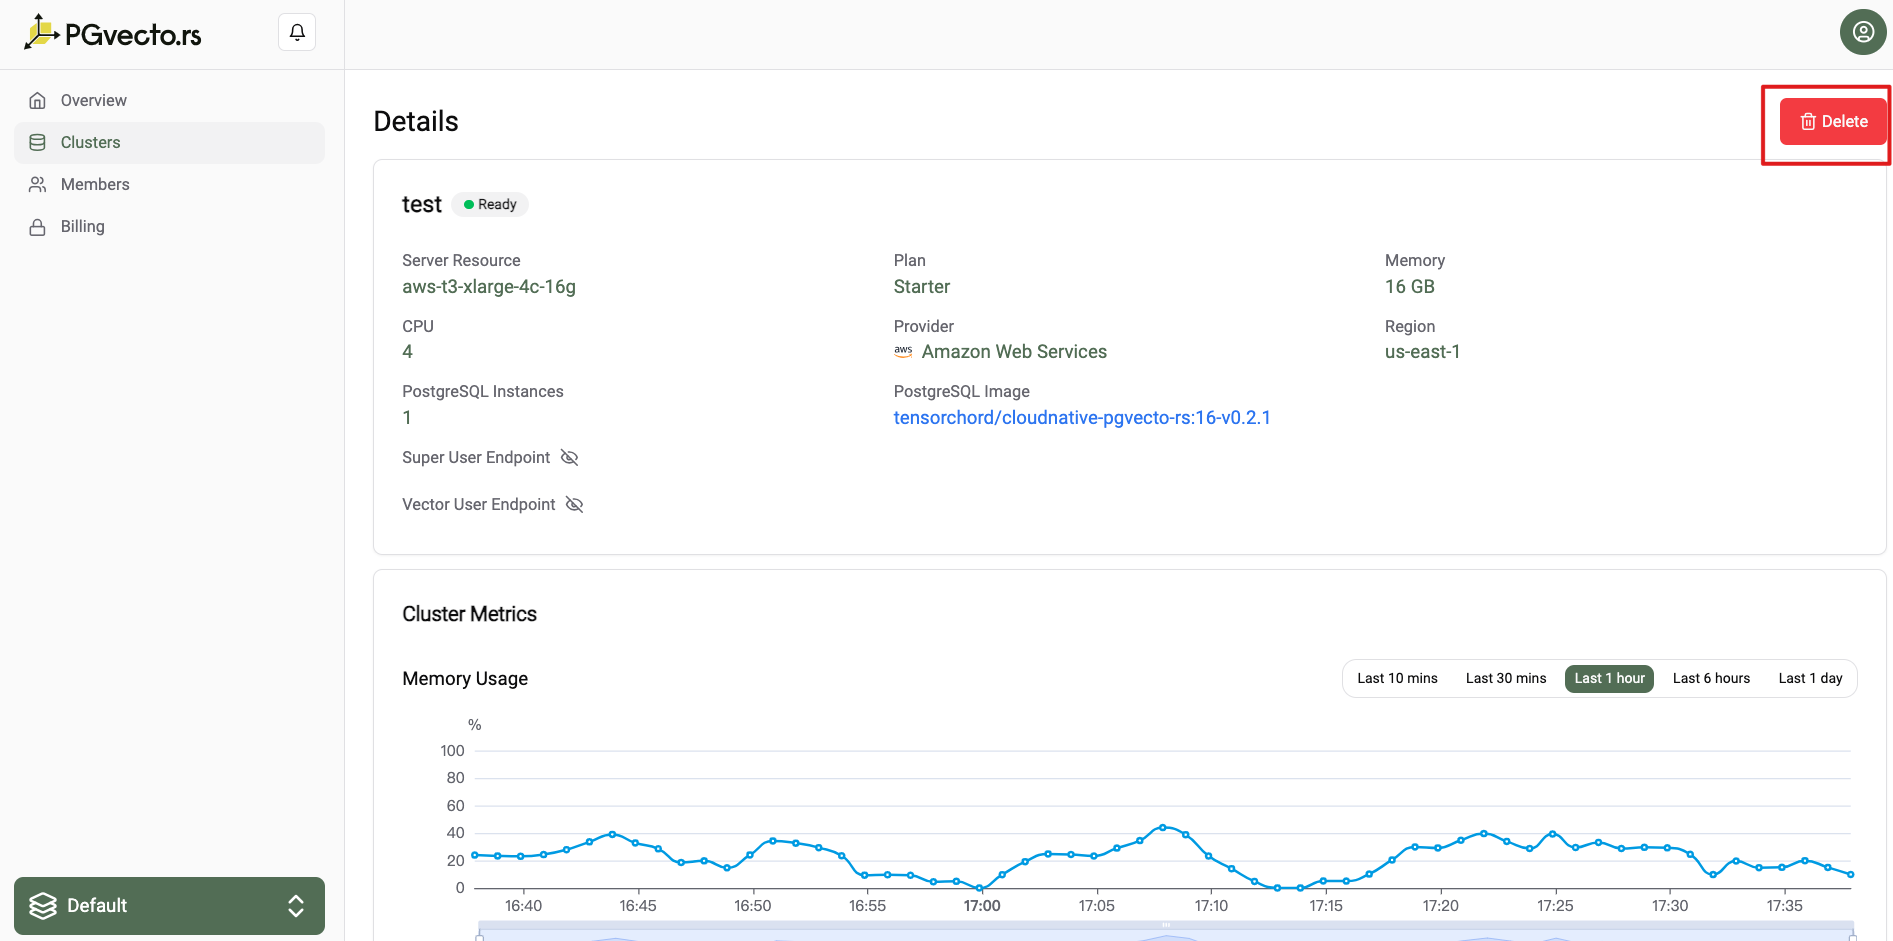Select Last 1 day range

(x=1810, y=678)
